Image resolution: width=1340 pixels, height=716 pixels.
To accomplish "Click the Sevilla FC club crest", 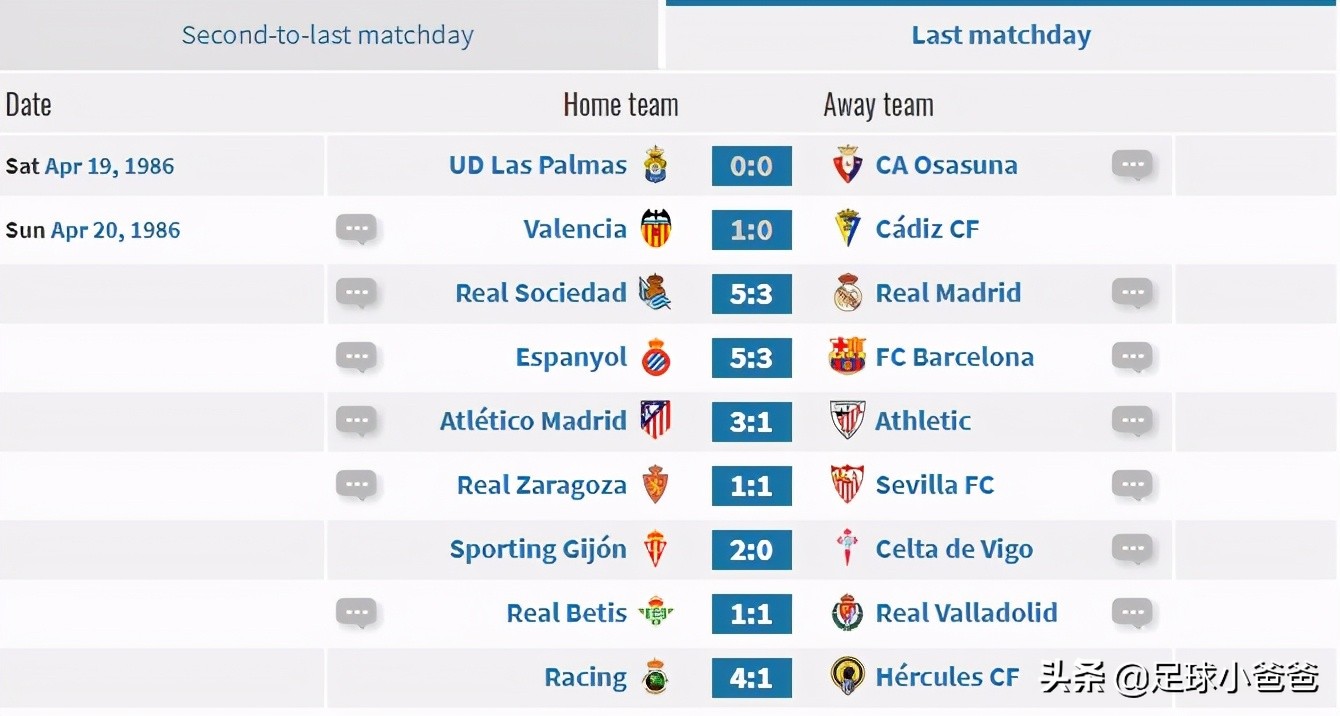I will [848, 485].
